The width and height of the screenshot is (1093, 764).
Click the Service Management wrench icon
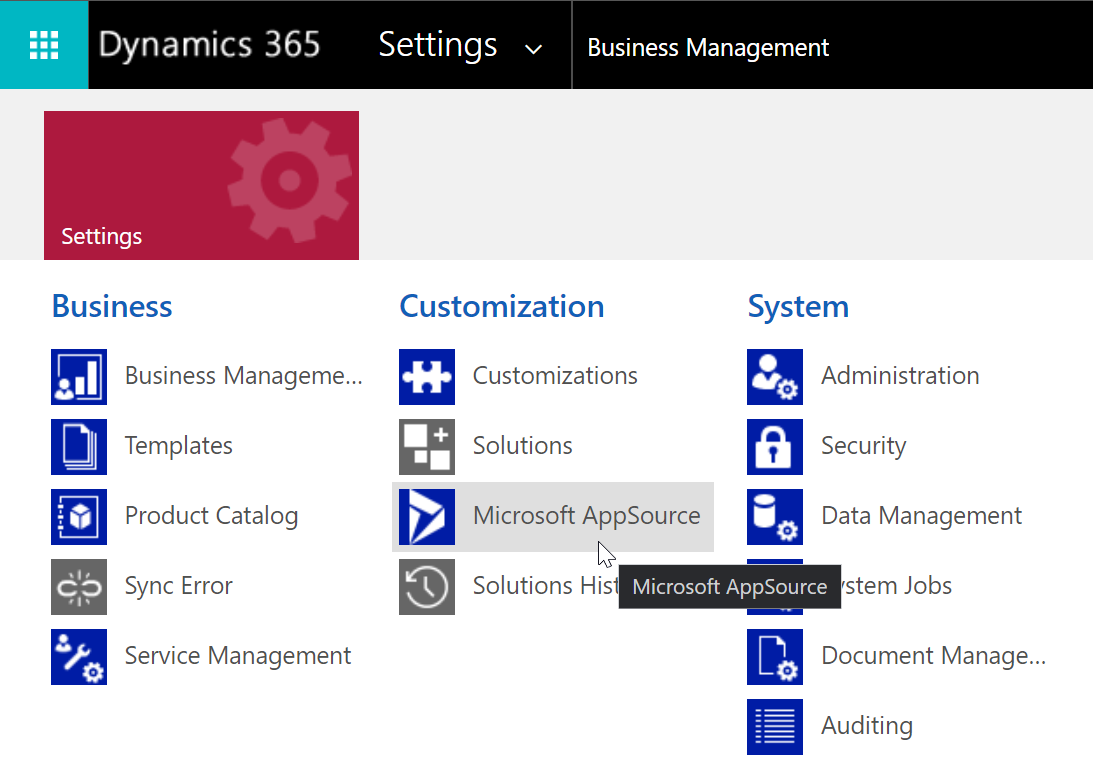(79, 657)
